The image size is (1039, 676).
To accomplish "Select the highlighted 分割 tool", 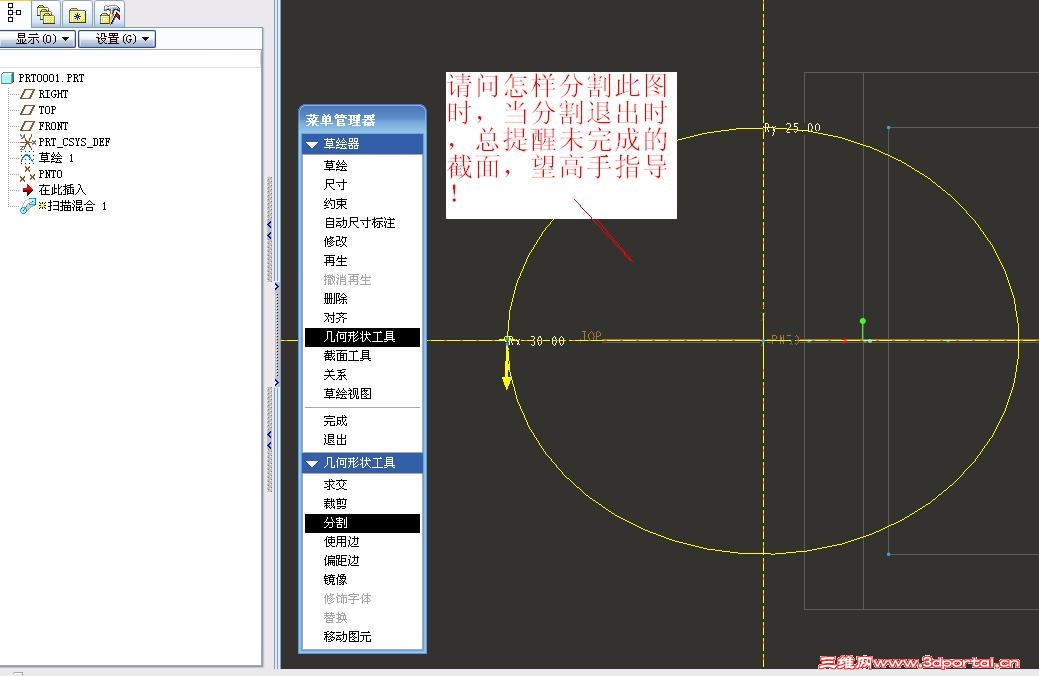I will coord(362,524).
